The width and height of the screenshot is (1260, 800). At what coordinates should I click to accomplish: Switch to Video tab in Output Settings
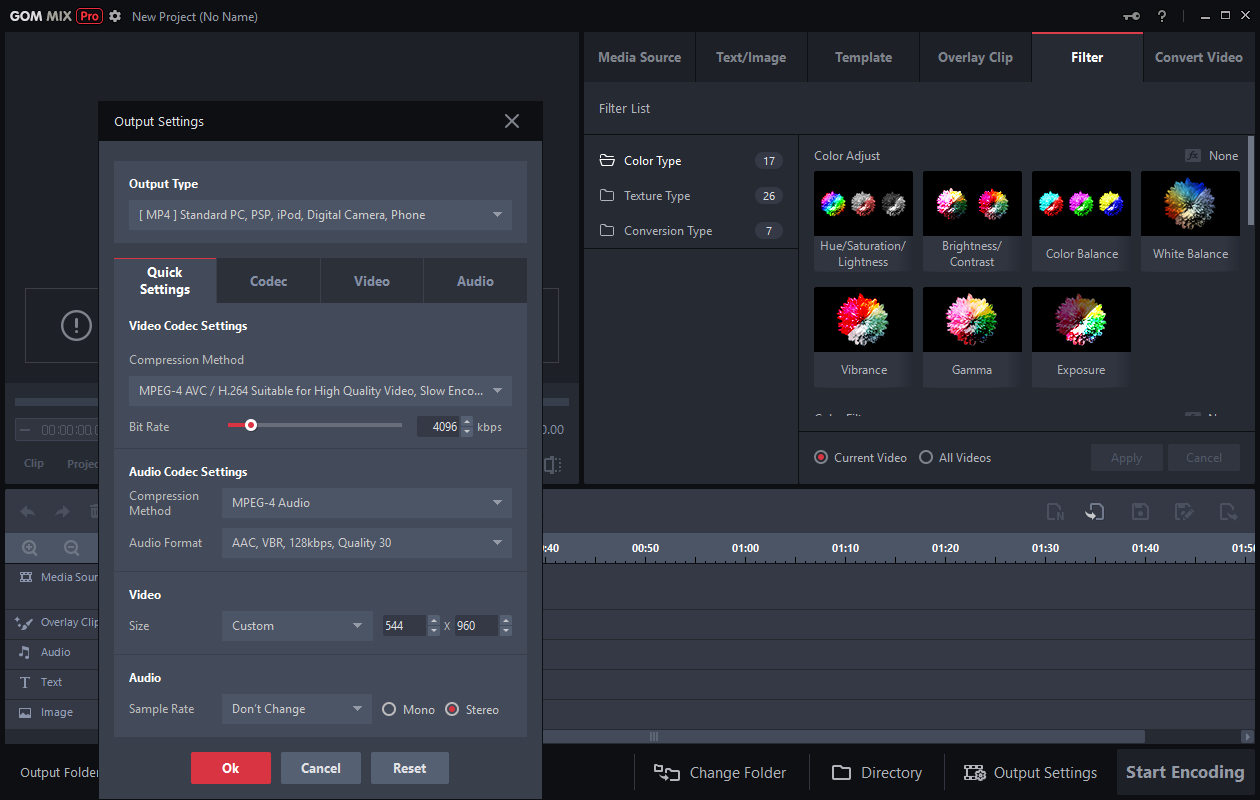(372, 281)
